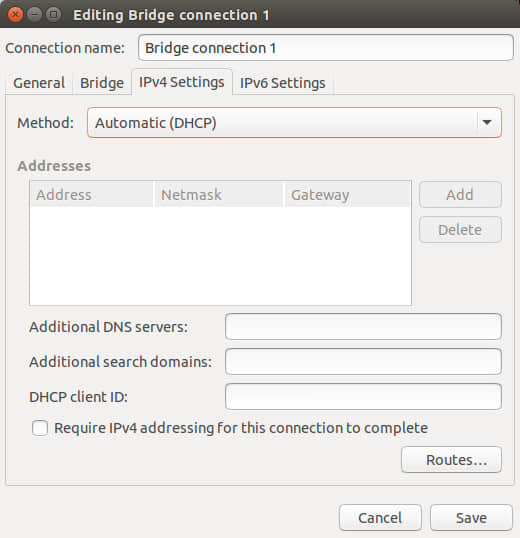The height and width of the screenshot is (538, 520).
Task: Click the Cancel button
Action: coord(380,518)
